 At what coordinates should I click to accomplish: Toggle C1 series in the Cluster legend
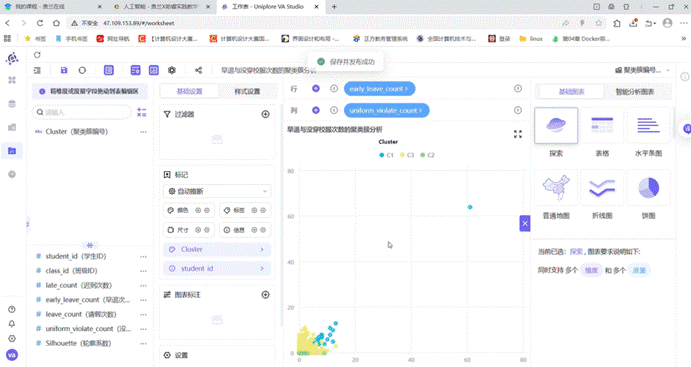click(386, 155)
